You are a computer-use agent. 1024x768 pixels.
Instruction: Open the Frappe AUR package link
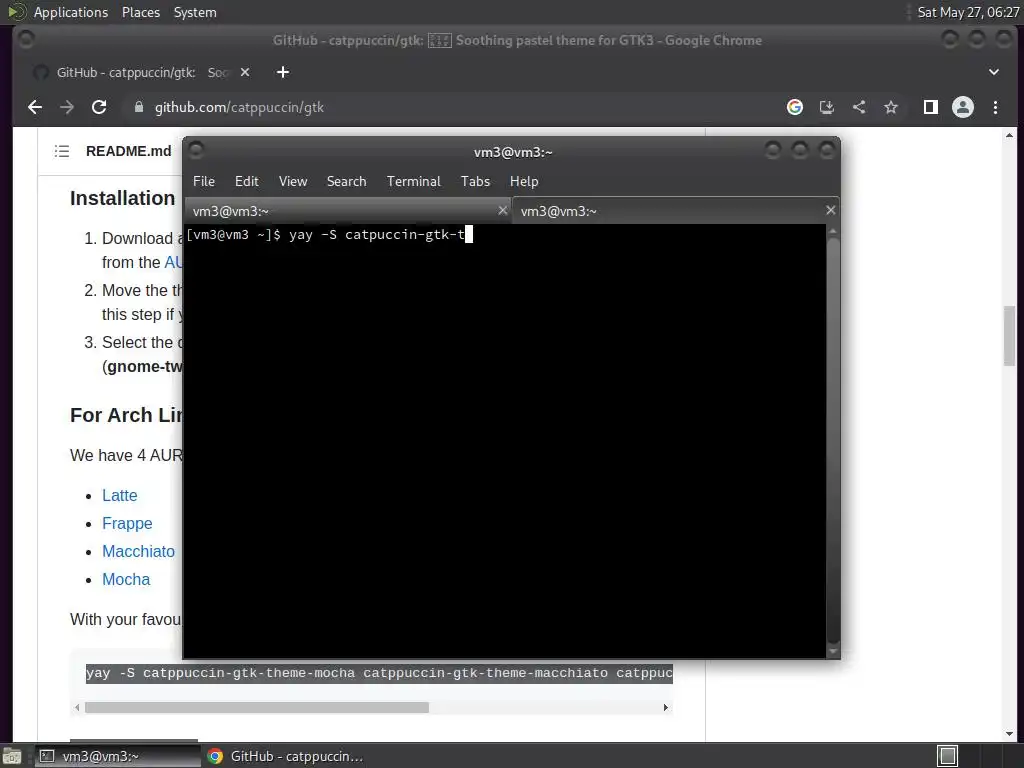click(127, 523)
